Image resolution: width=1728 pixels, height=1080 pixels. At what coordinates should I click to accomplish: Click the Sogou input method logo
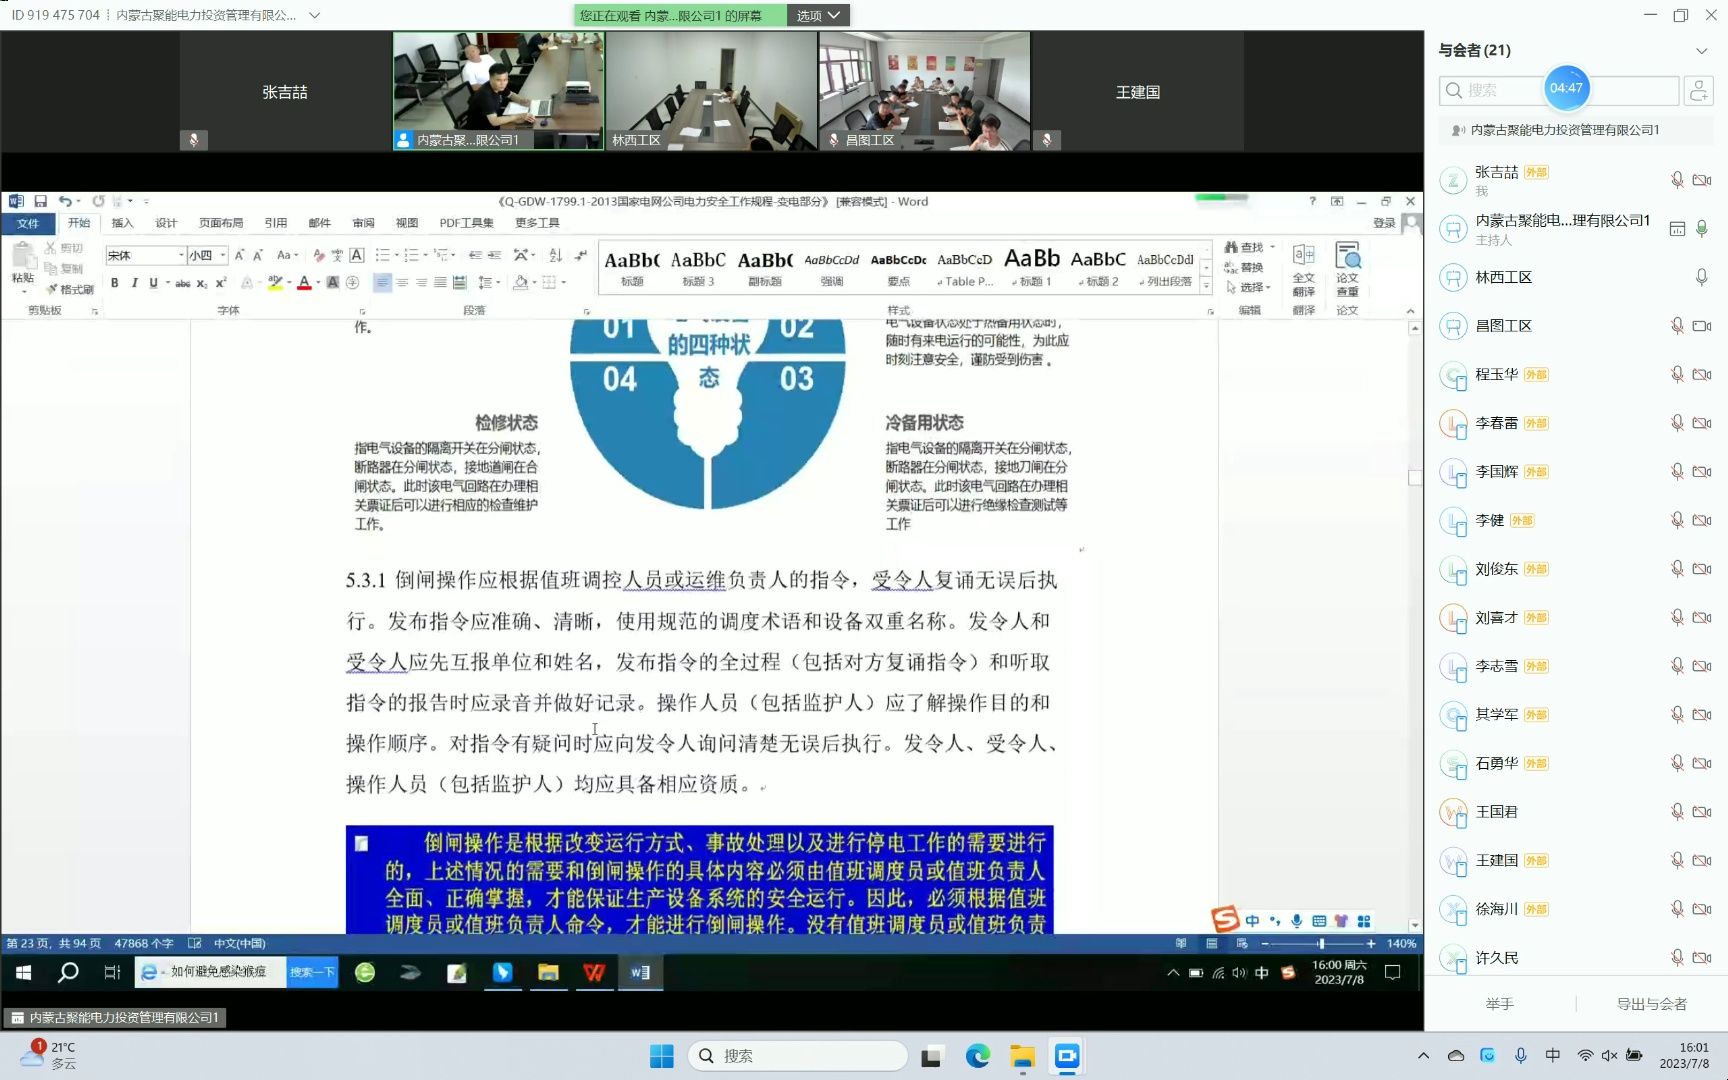[x=1225, y=918]
